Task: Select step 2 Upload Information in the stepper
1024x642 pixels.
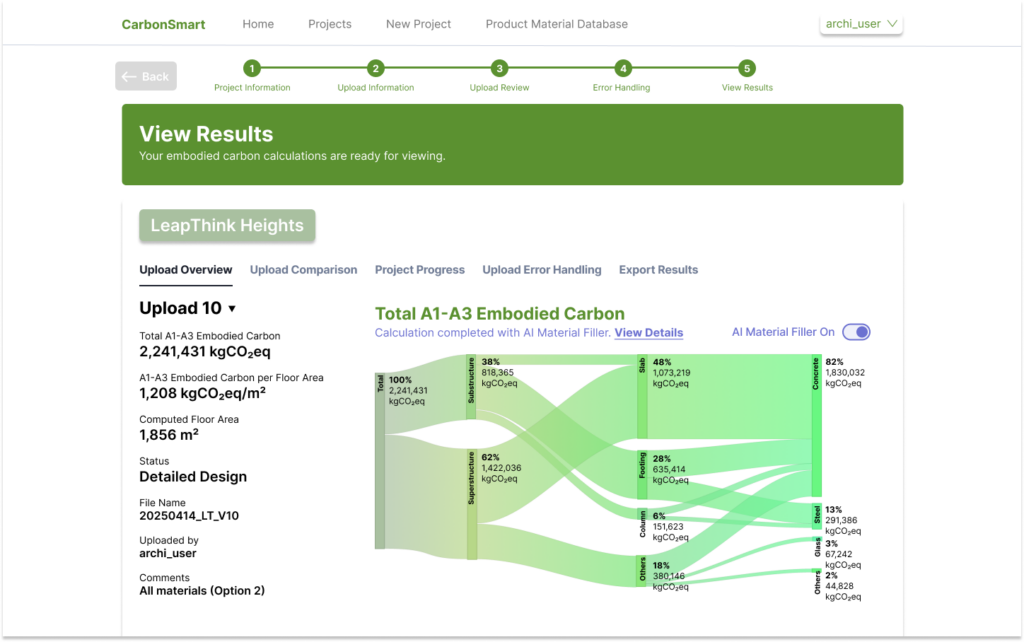Action: coord(375,70)
